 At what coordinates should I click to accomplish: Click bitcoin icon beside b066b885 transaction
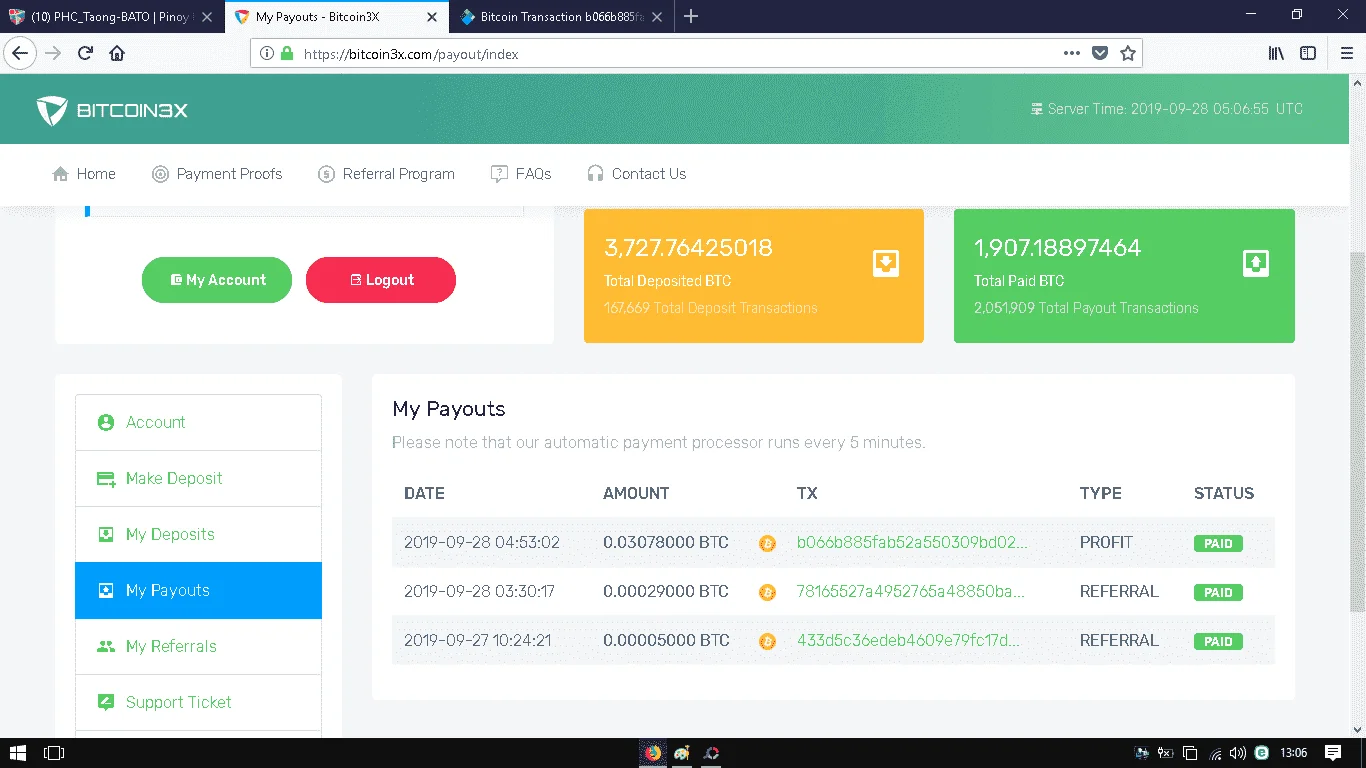coord(767,543)
